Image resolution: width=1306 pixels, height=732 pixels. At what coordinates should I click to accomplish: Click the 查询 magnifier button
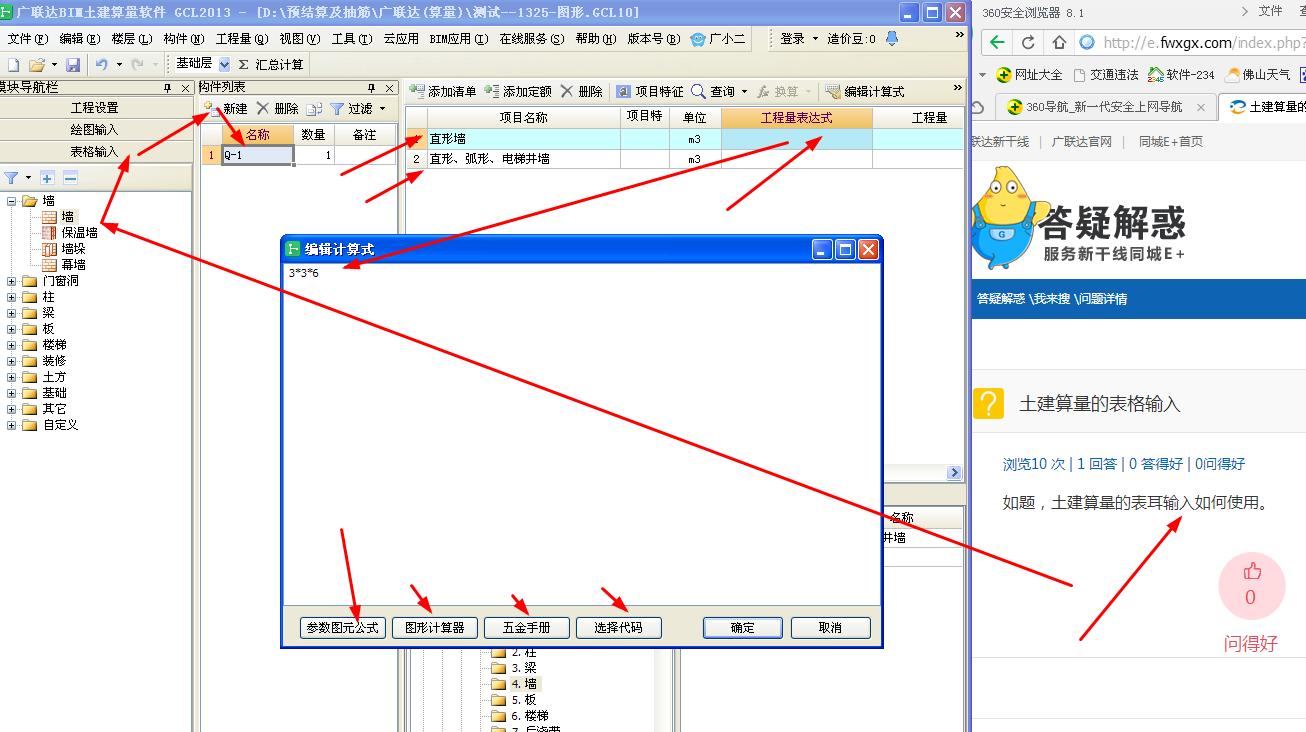tap(712, 91)
